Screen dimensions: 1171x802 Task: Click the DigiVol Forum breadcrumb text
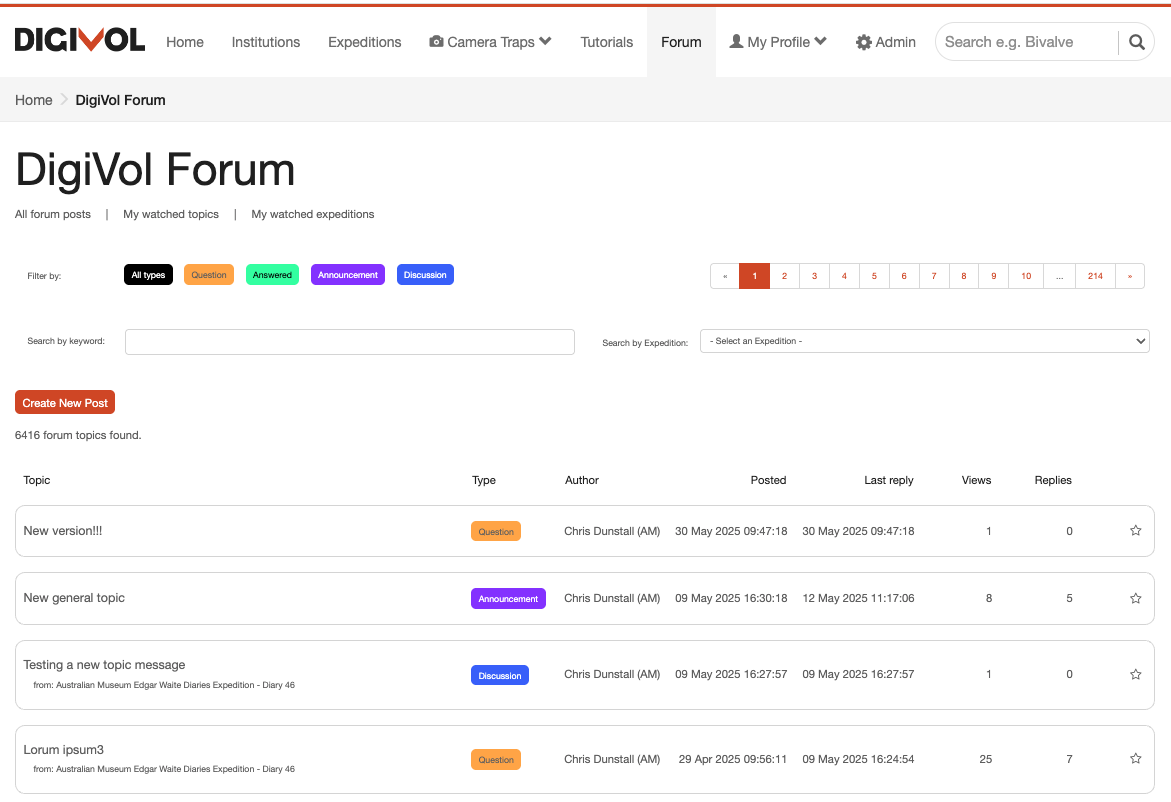(120, 100)
